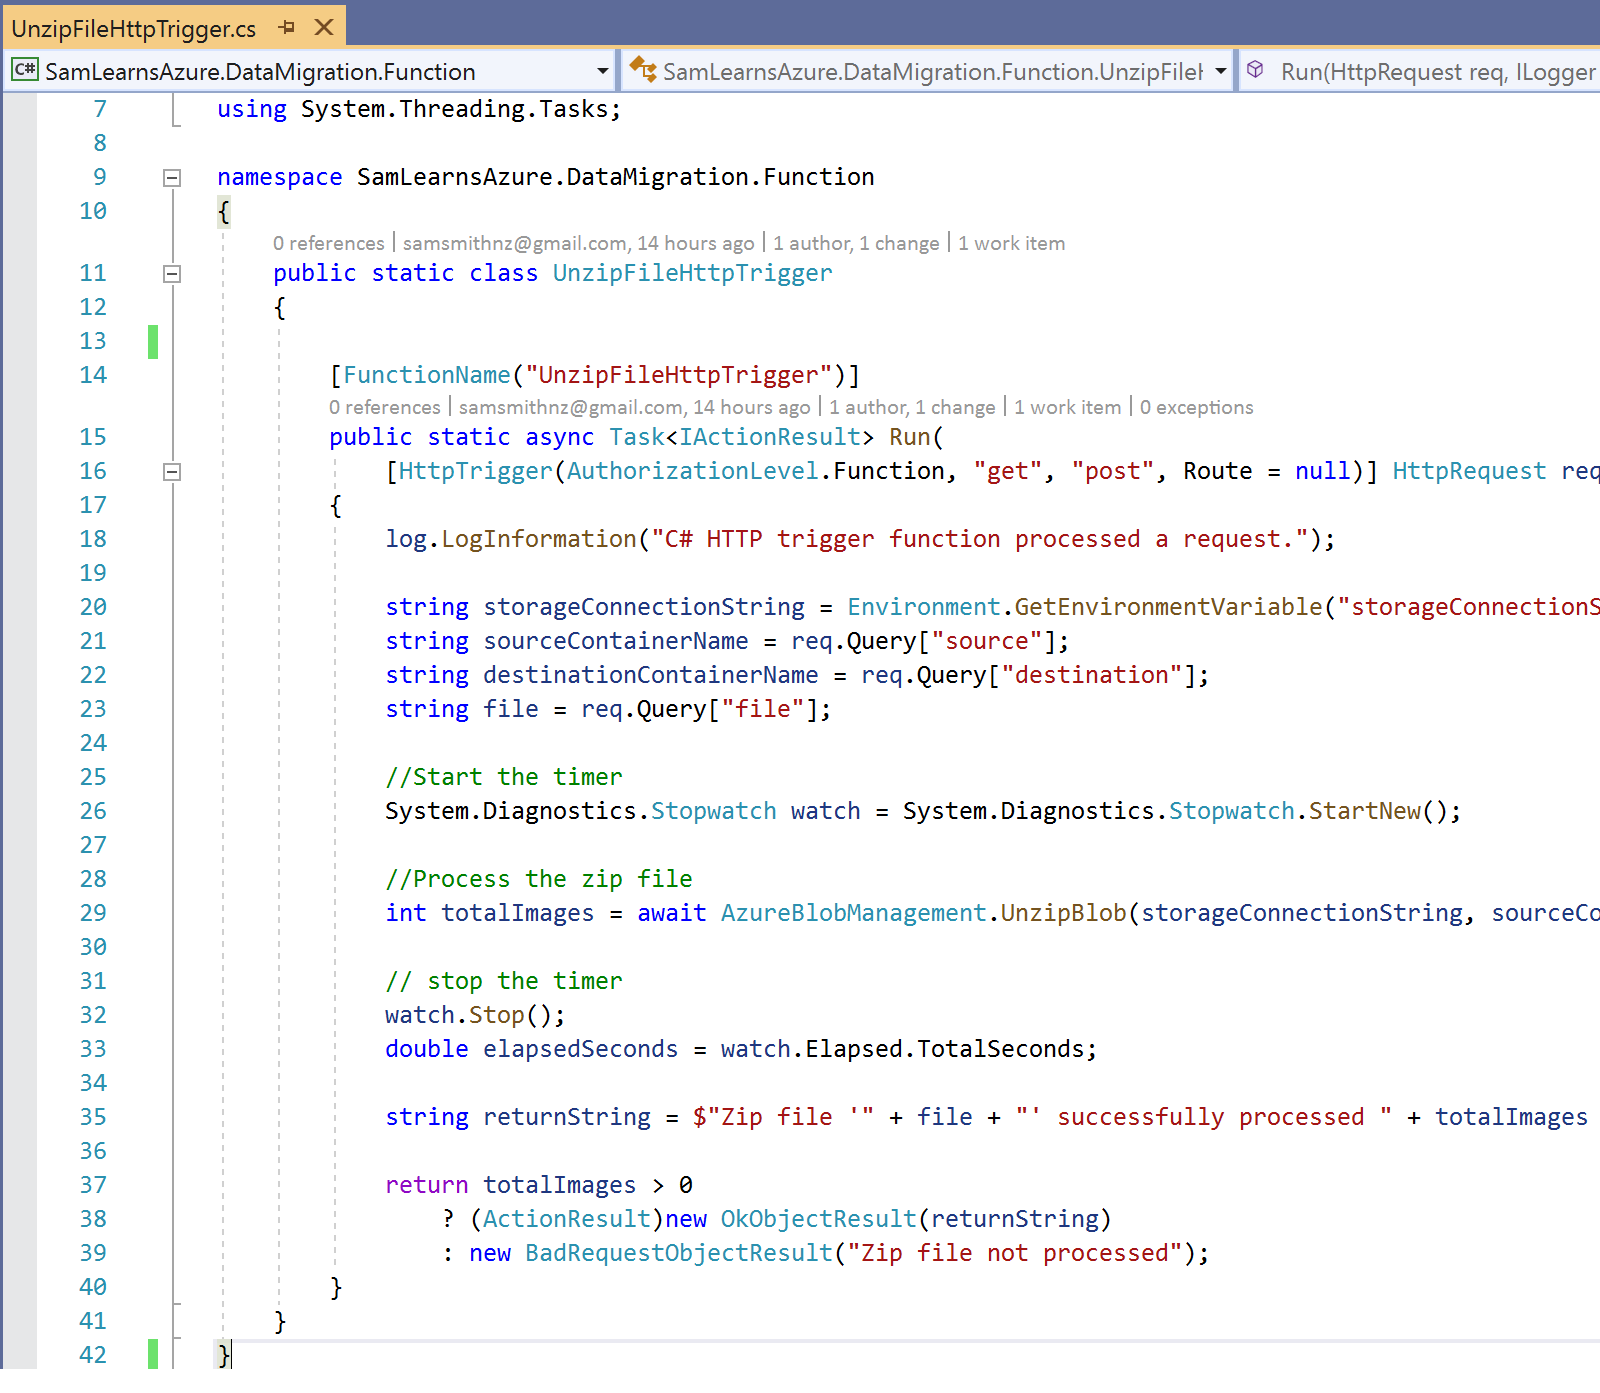
Task: Click line number 29 in the margin
Action: click(x=93, y=913)
